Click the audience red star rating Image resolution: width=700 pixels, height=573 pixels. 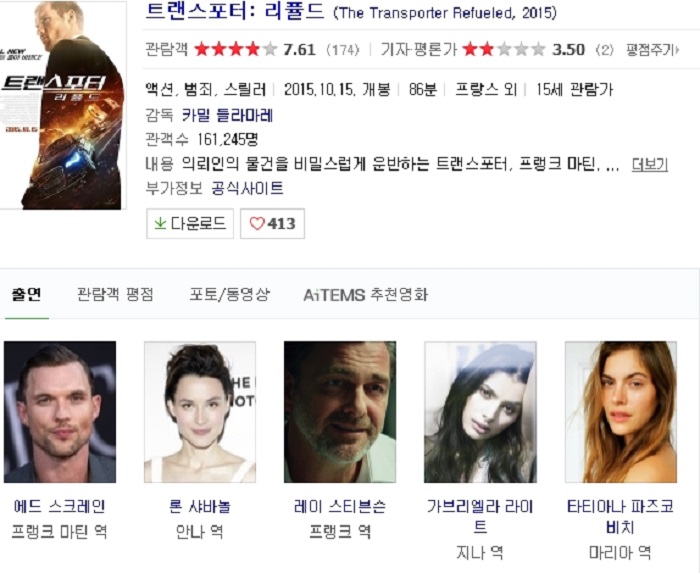tap(236, 49)
